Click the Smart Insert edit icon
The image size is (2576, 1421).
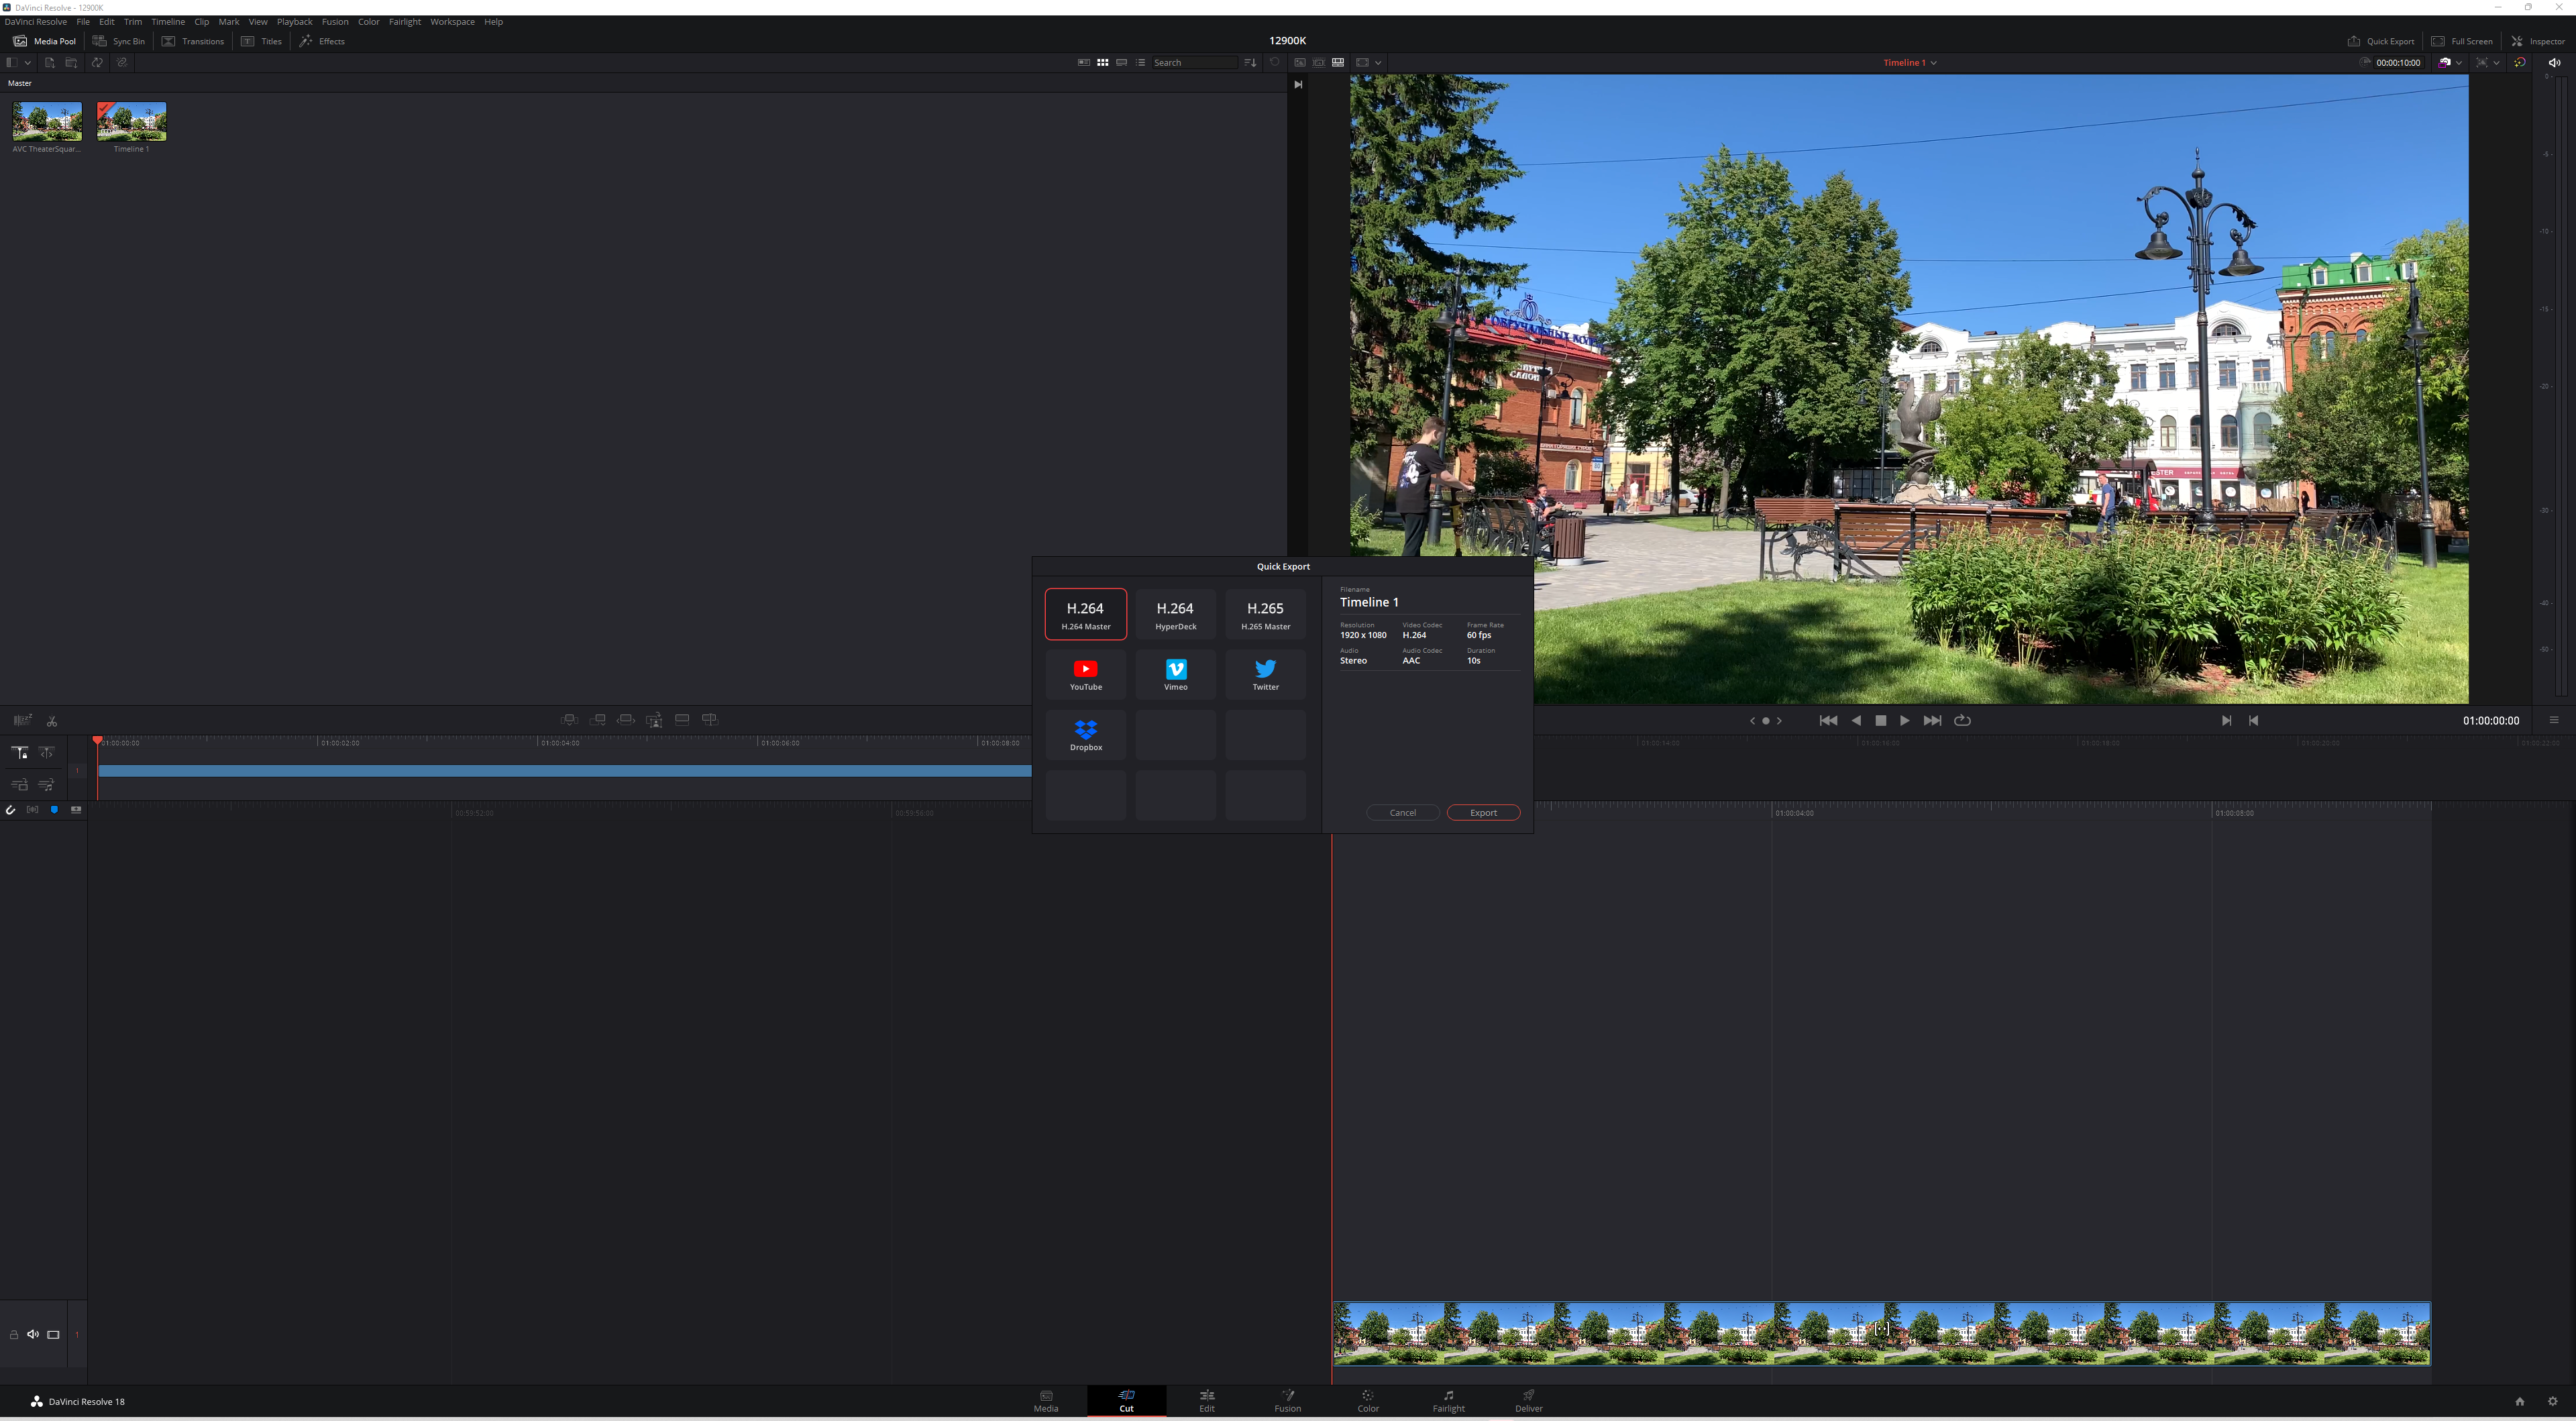pos(569,719)
